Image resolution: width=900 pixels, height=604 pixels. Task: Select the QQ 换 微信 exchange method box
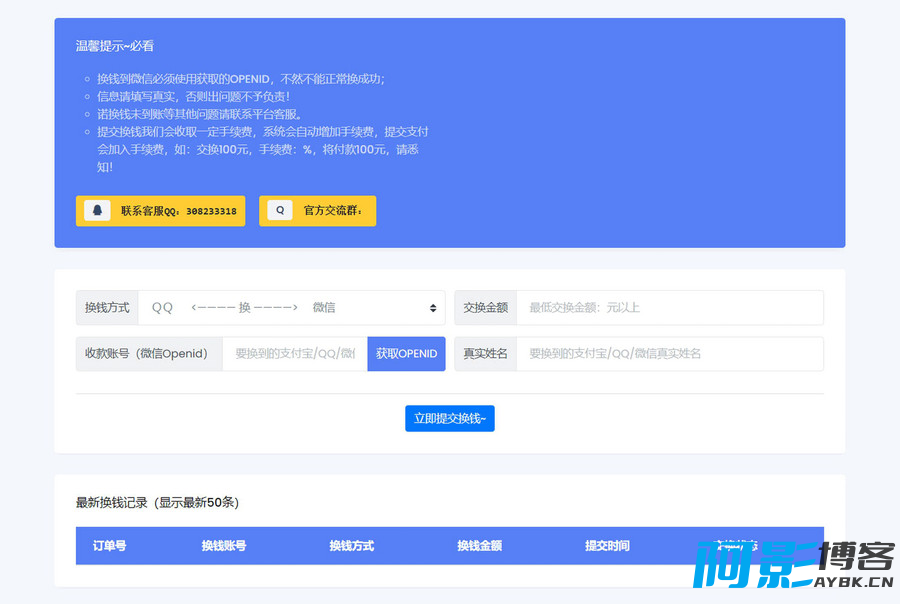tap(292, 308)
